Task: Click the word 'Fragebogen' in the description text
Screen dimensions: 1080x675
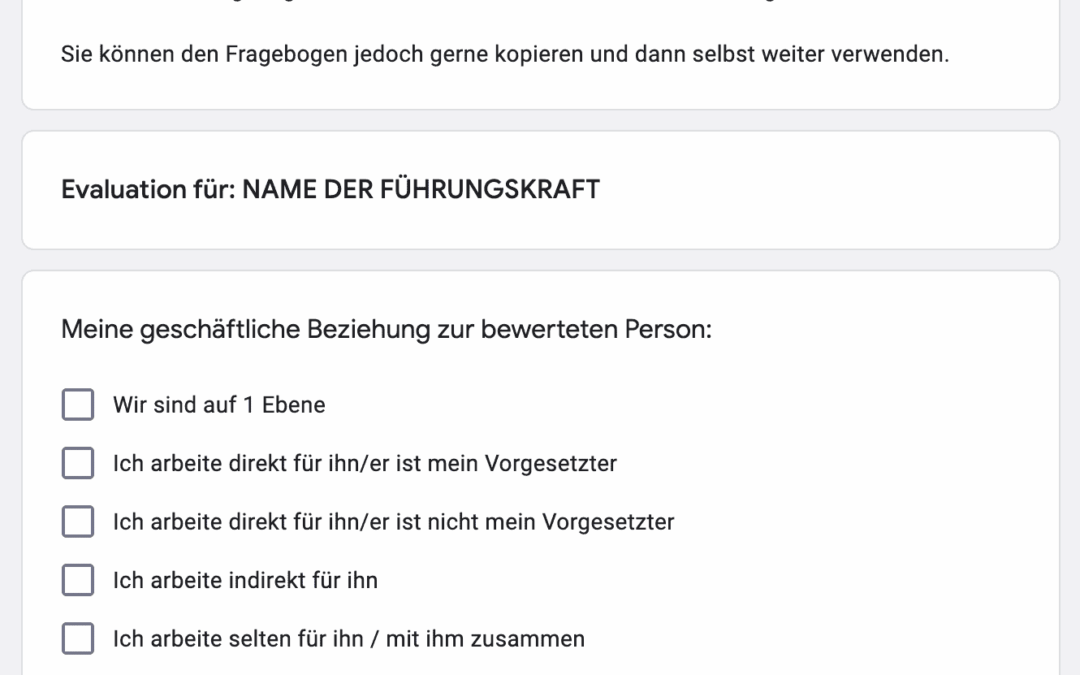Action: tap(287, 54)
